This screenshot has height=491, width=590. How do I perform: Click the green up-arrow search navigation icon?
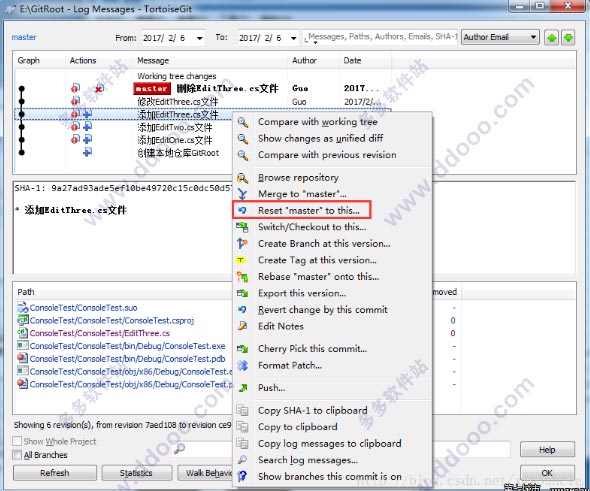(551, 38)
